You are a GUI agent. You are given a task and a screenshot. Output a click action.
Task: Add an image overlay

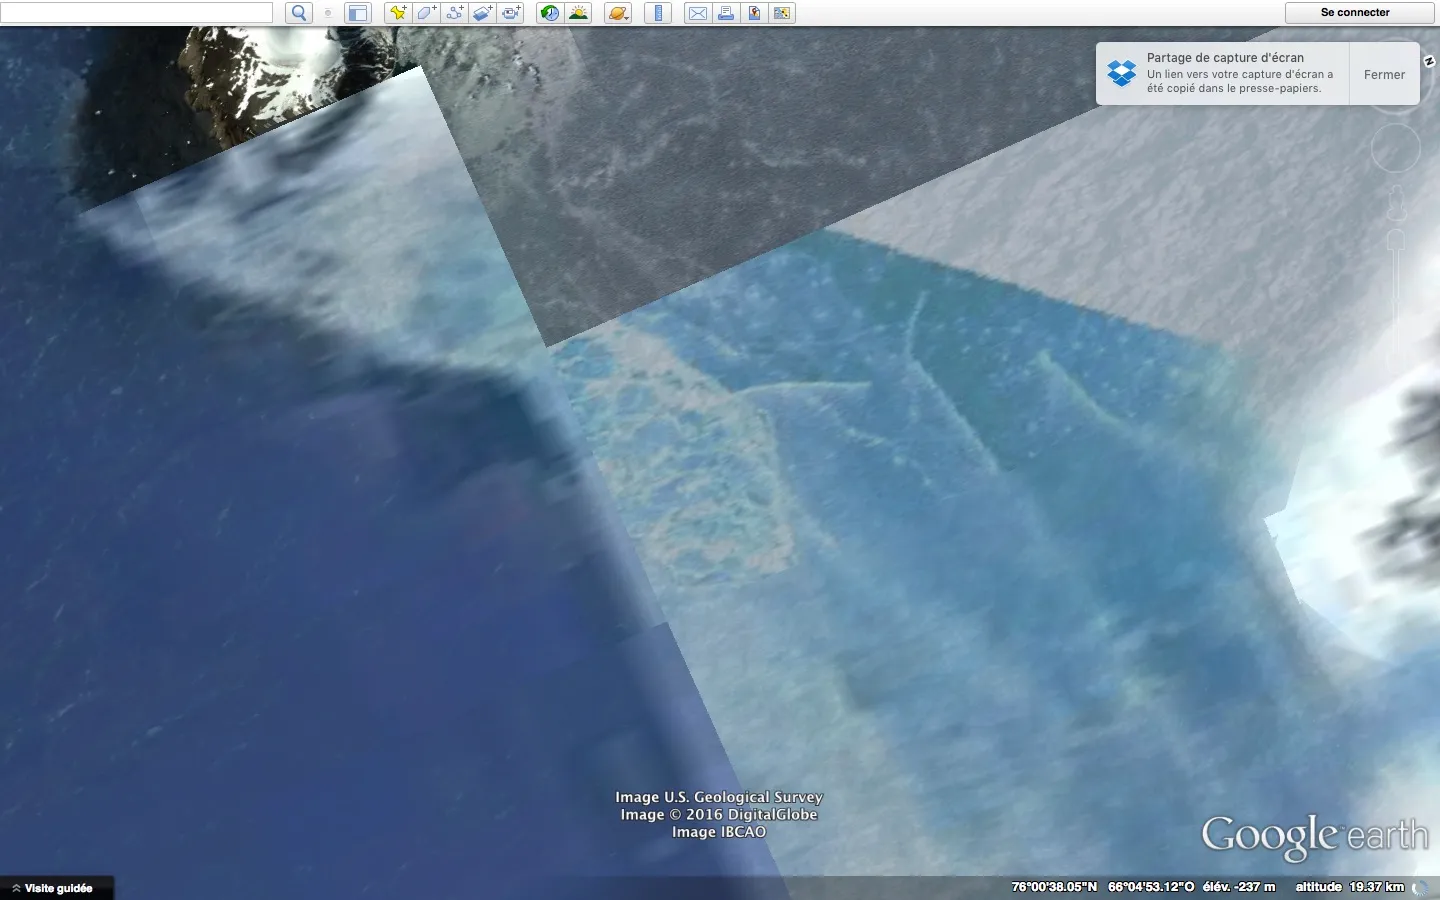tap(483, 13)
